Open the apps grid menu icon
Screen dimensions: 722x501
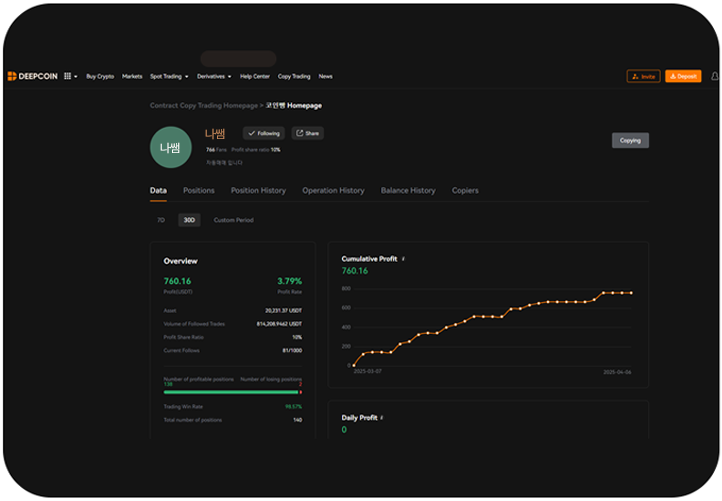coord(68,76)
